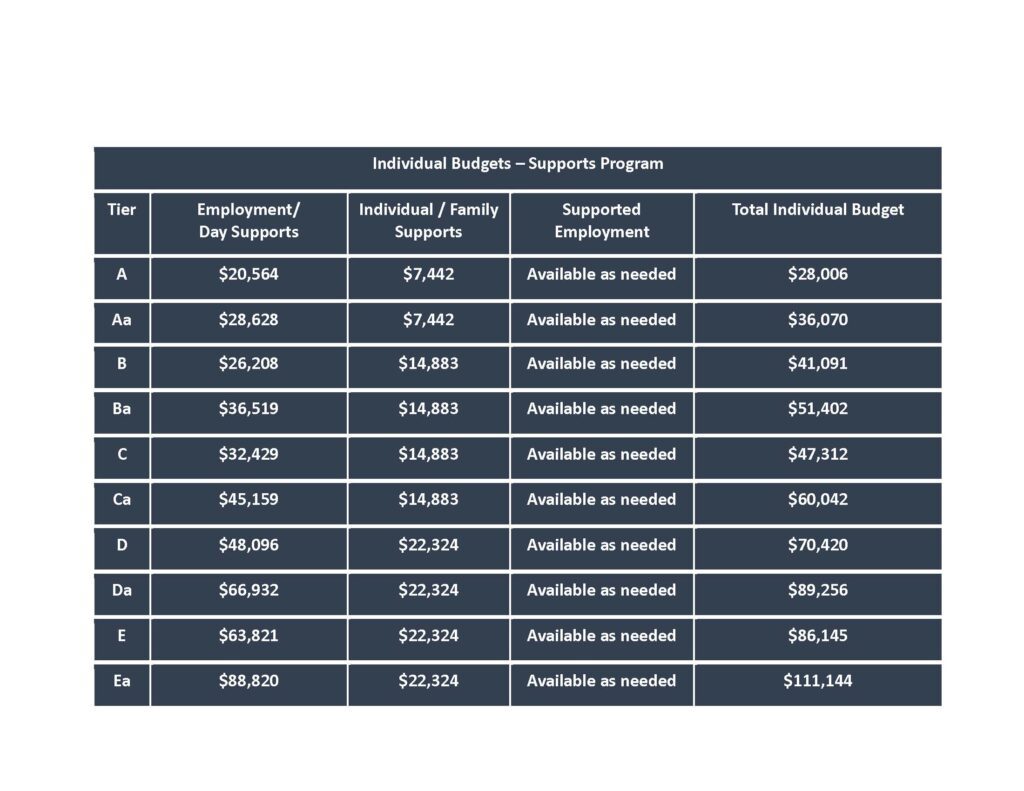This screenshot has height=791, width=1024.
Task: Select the Total Individual Budget header
Action: point(818,210)
